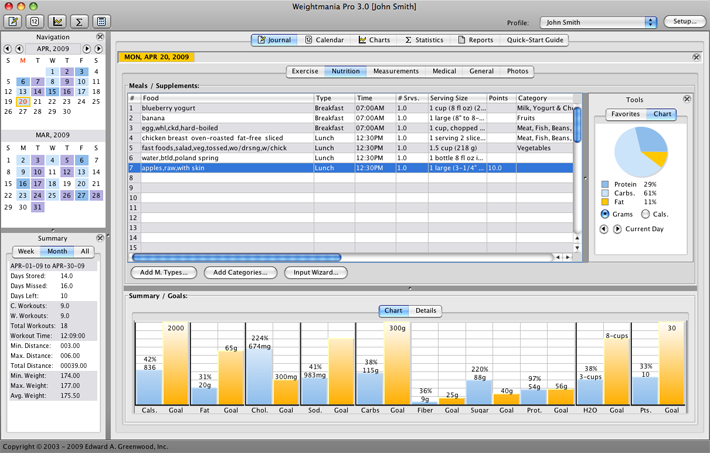Open the Measurements journal section
This screenshot has height=453, width=710.
coord(396,71)
